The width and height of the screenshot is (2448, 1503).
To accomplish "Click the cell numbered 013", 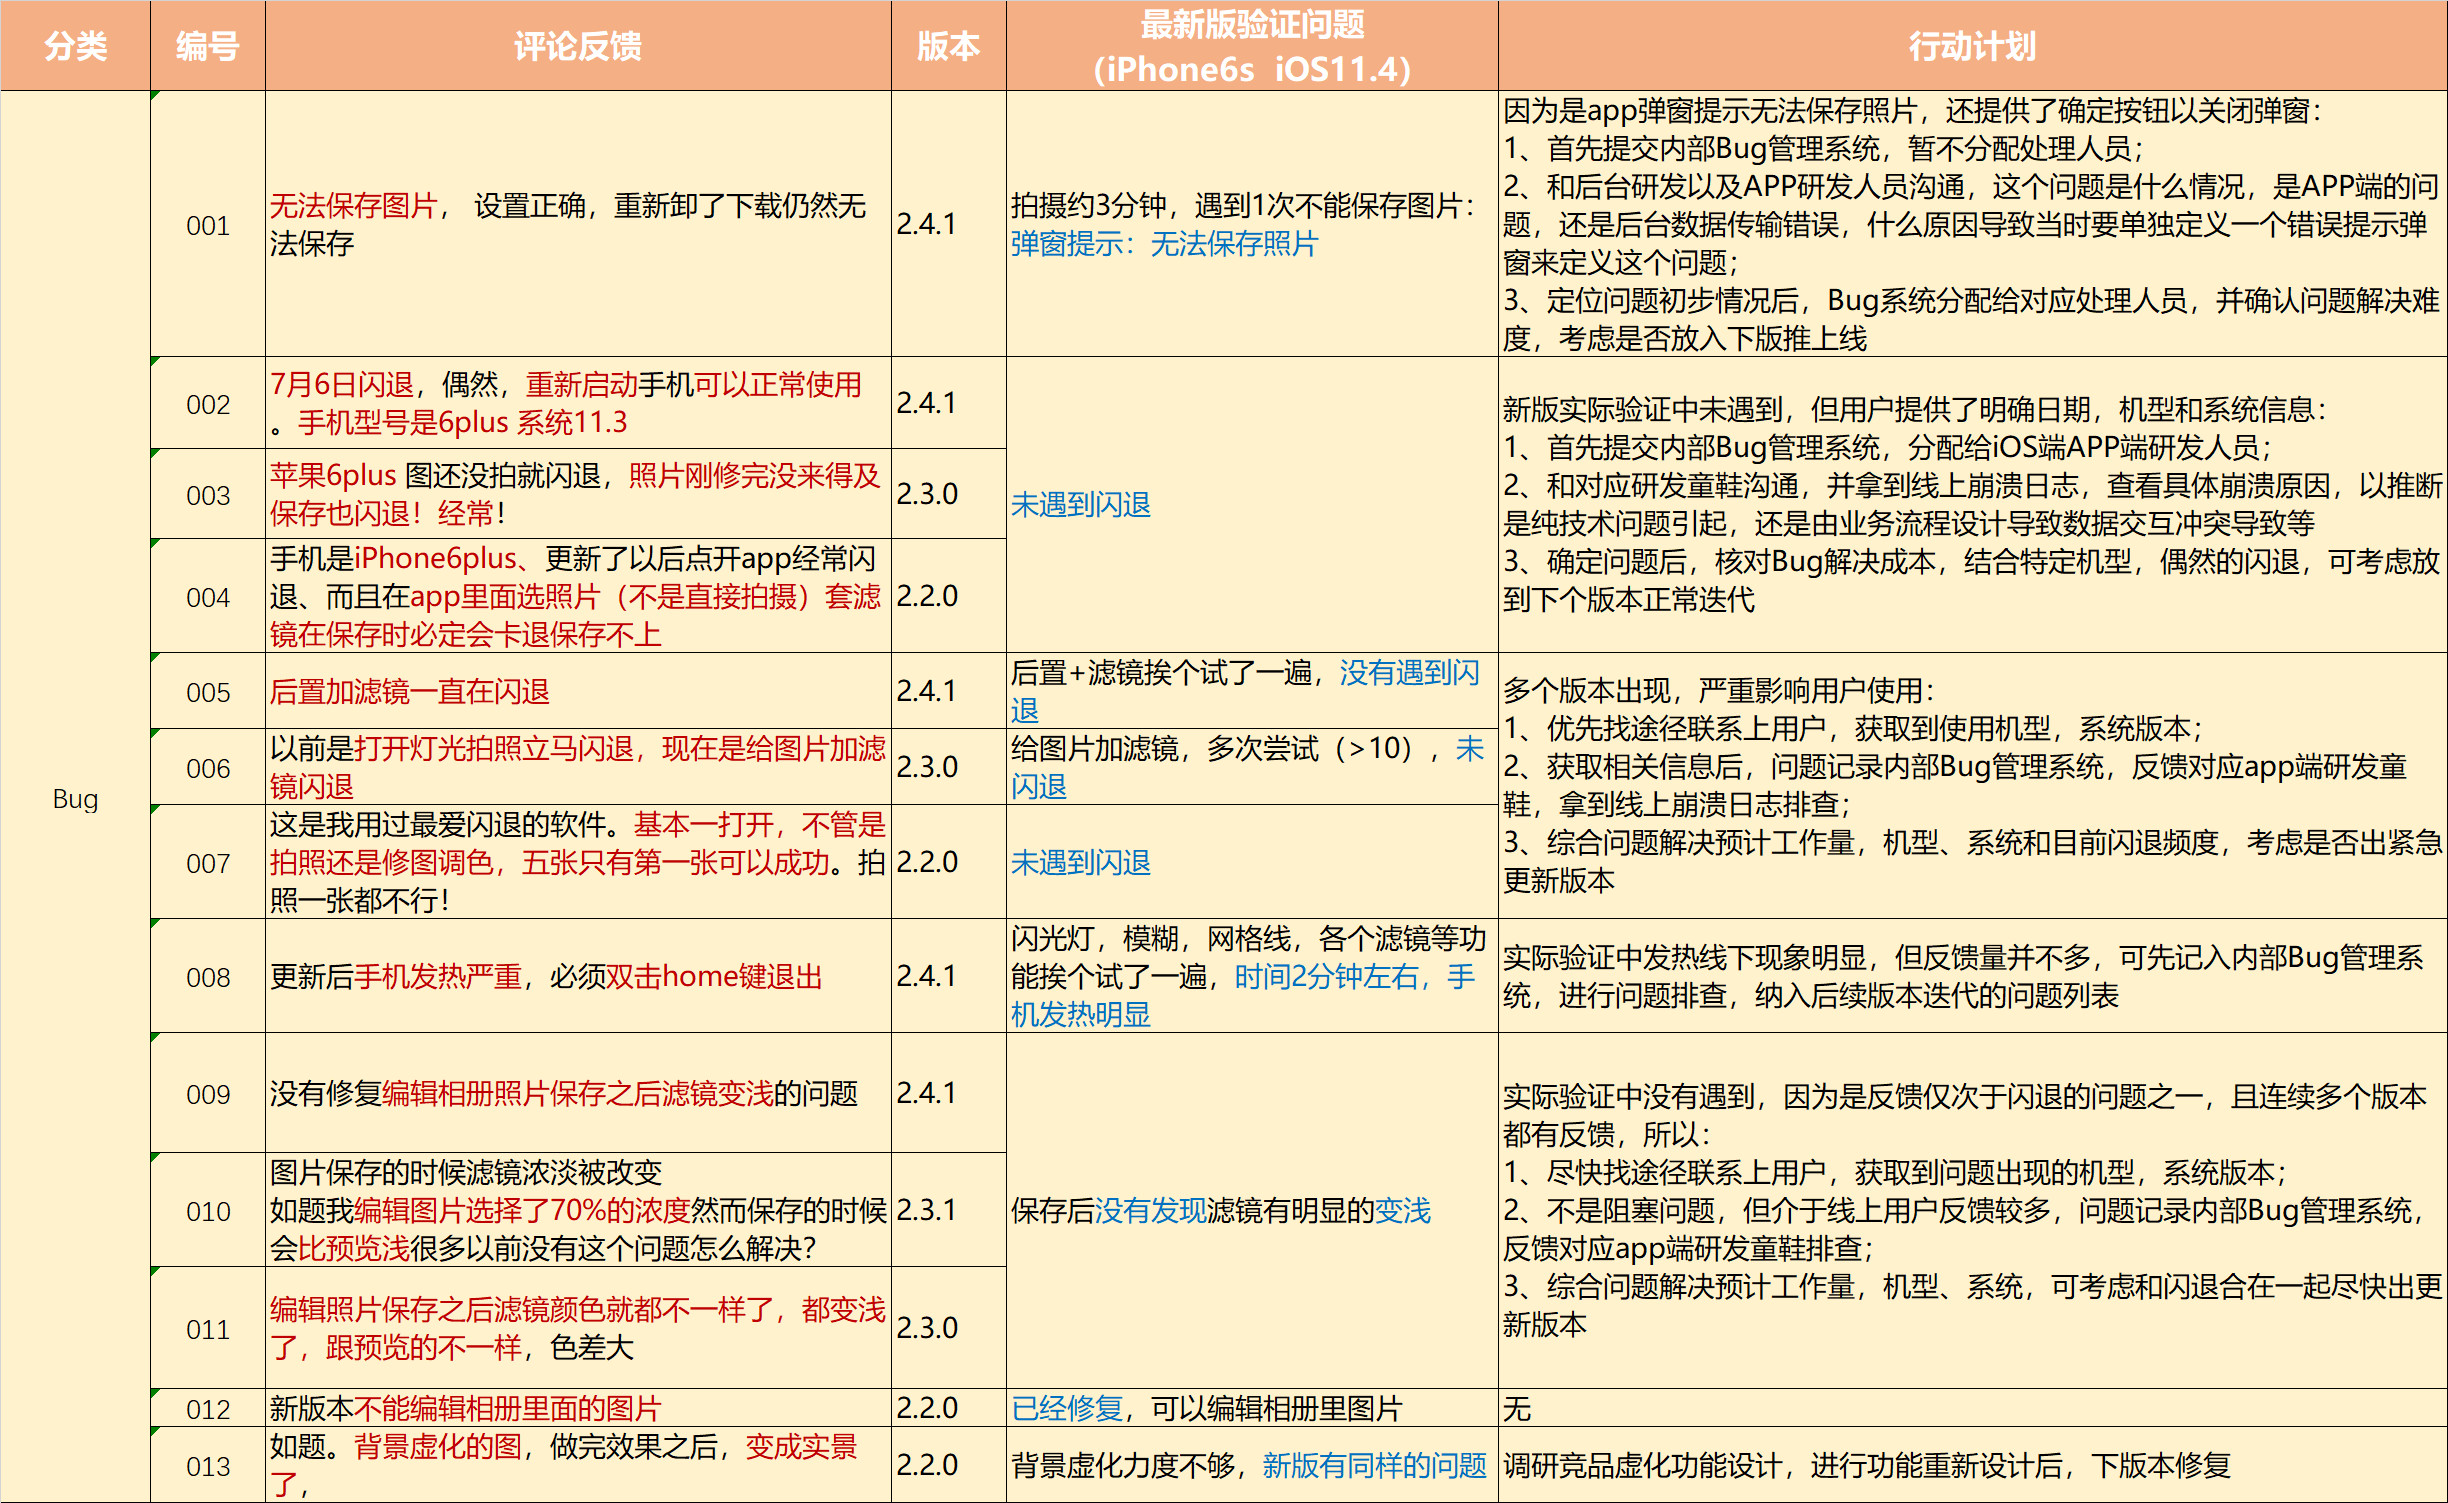I will 207,1465.
